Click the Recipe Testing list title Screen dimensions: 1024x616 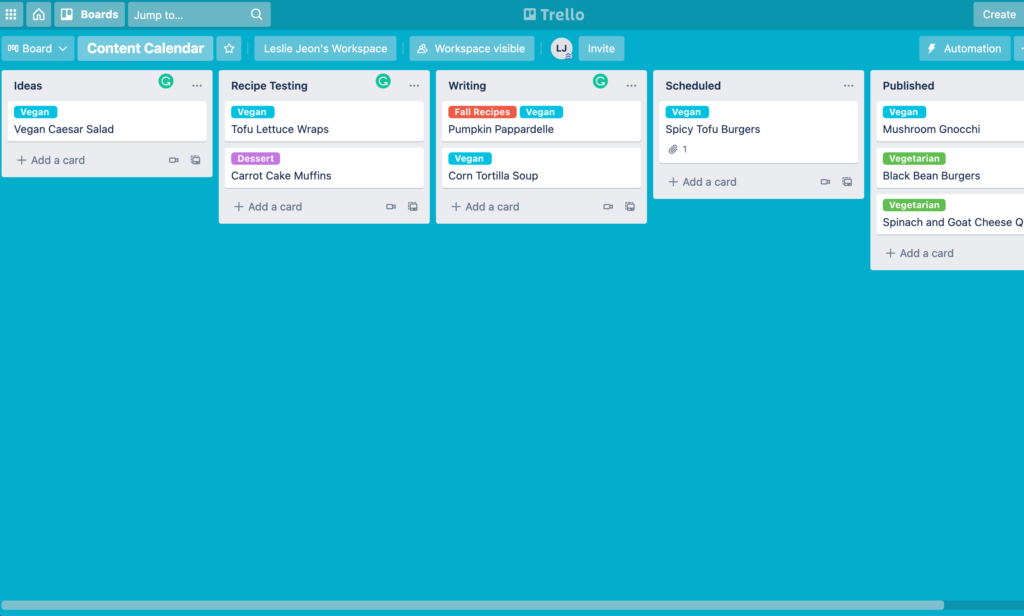pos(269,86)
